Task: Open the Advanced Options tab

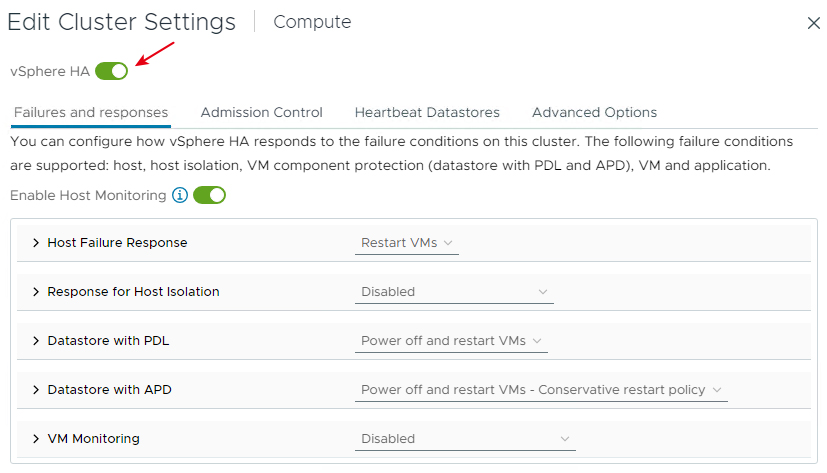Action: (594, 112)
